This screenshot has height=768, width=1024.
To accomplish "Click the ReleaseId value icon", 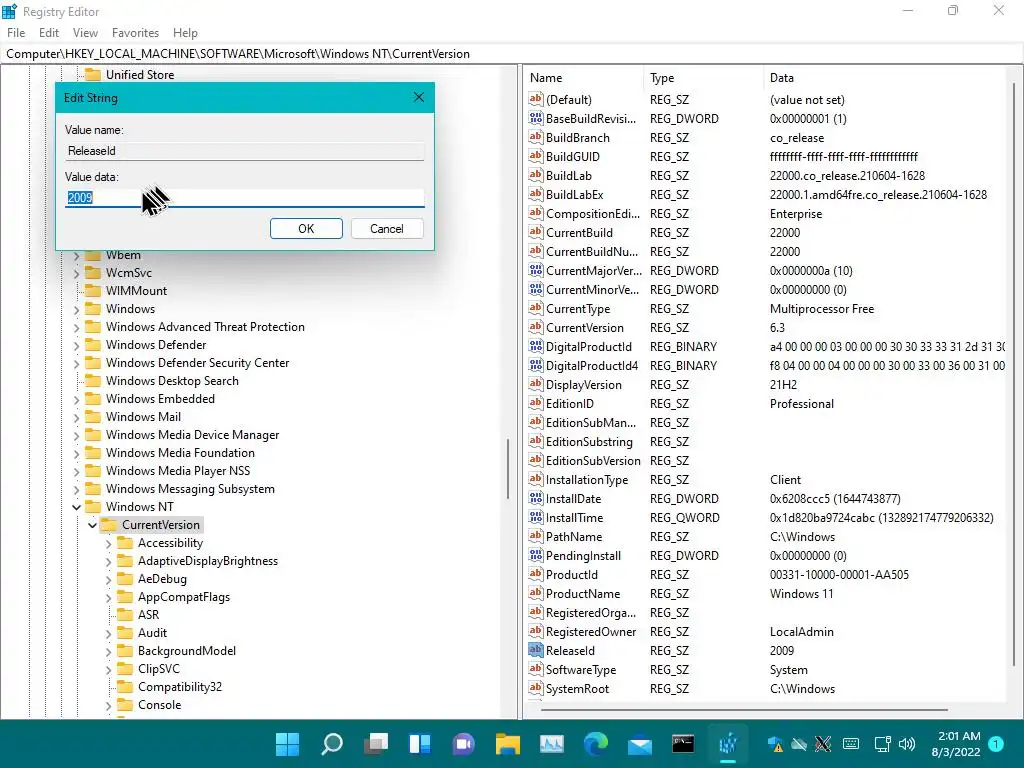I will [x=536, y=650].
